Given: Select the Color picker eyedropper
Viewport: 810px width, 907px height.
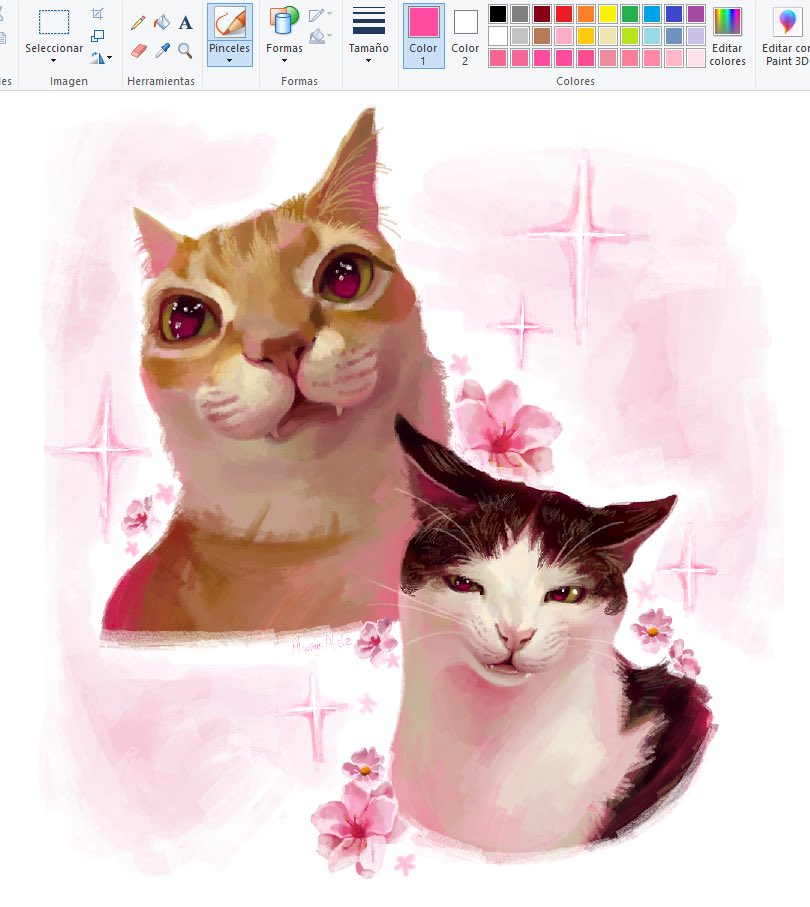Looking at the screenshot, I should [162, 50].
